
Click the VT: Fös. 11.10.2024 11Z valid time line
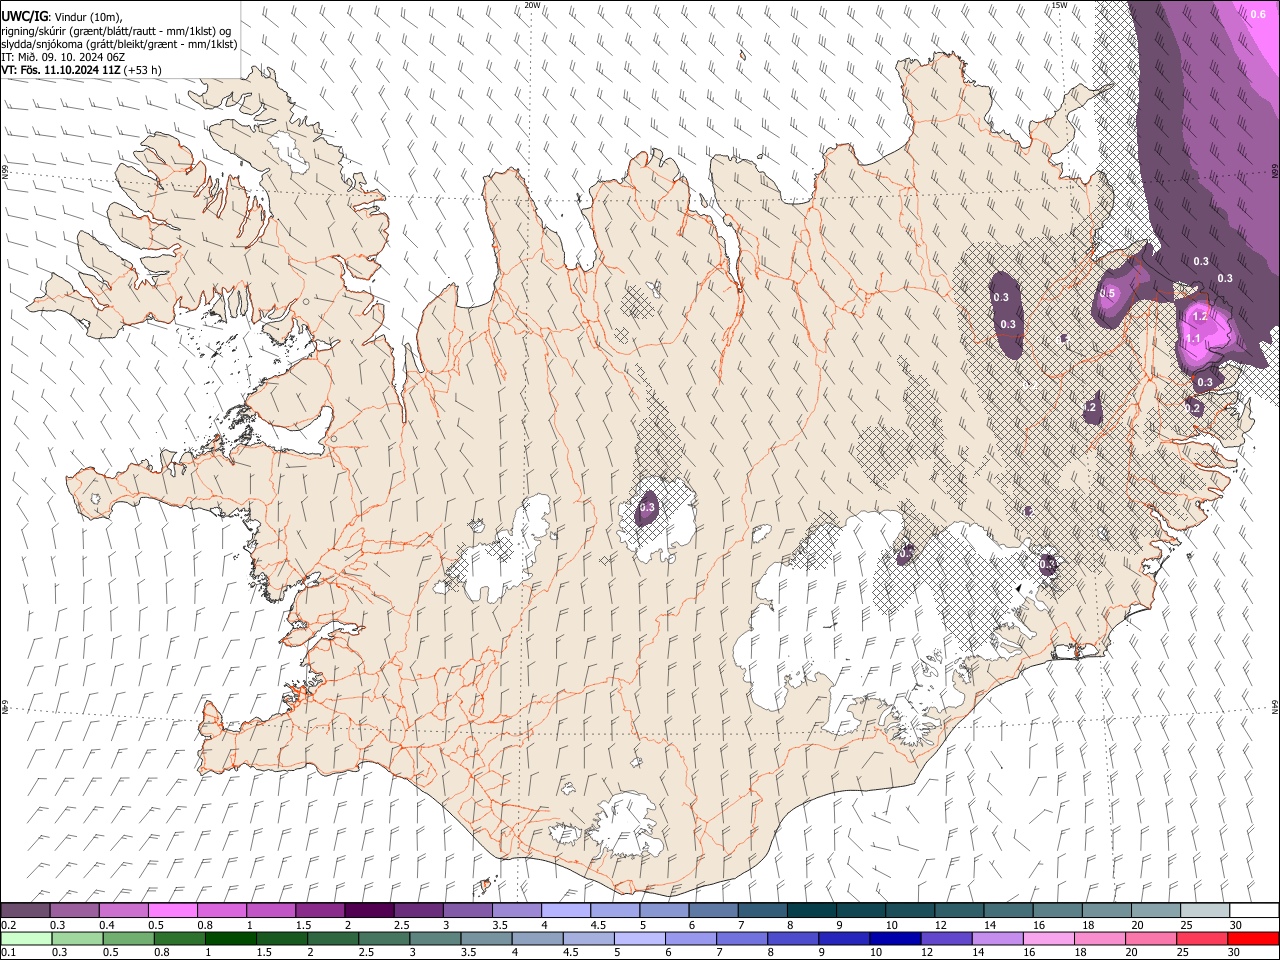81,70
